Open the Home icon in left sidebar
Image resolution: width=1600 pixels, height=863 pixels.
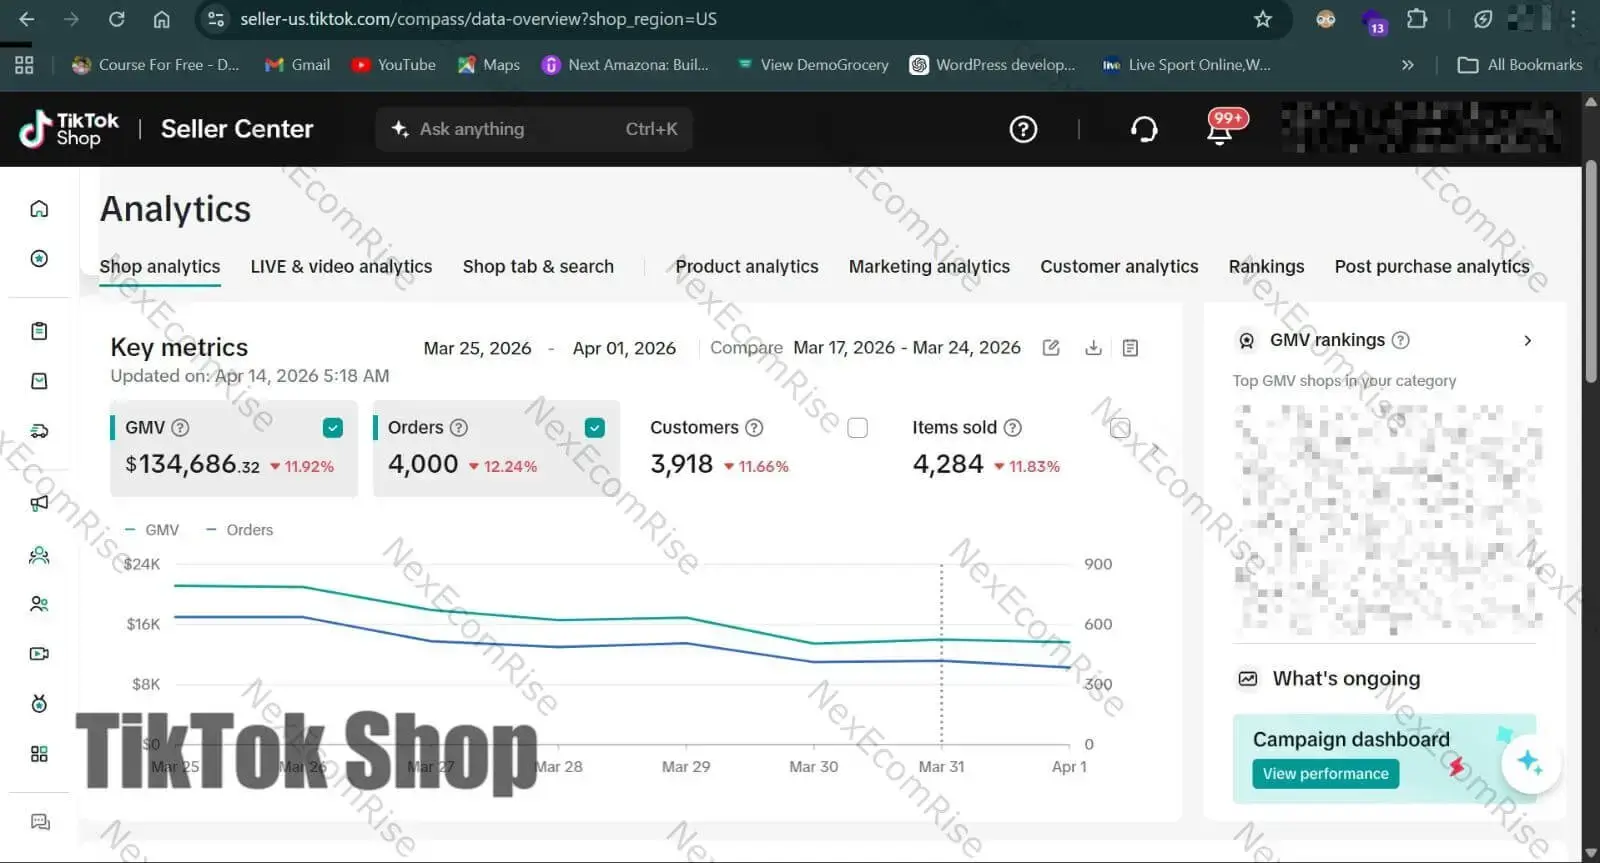coord(39,208)
